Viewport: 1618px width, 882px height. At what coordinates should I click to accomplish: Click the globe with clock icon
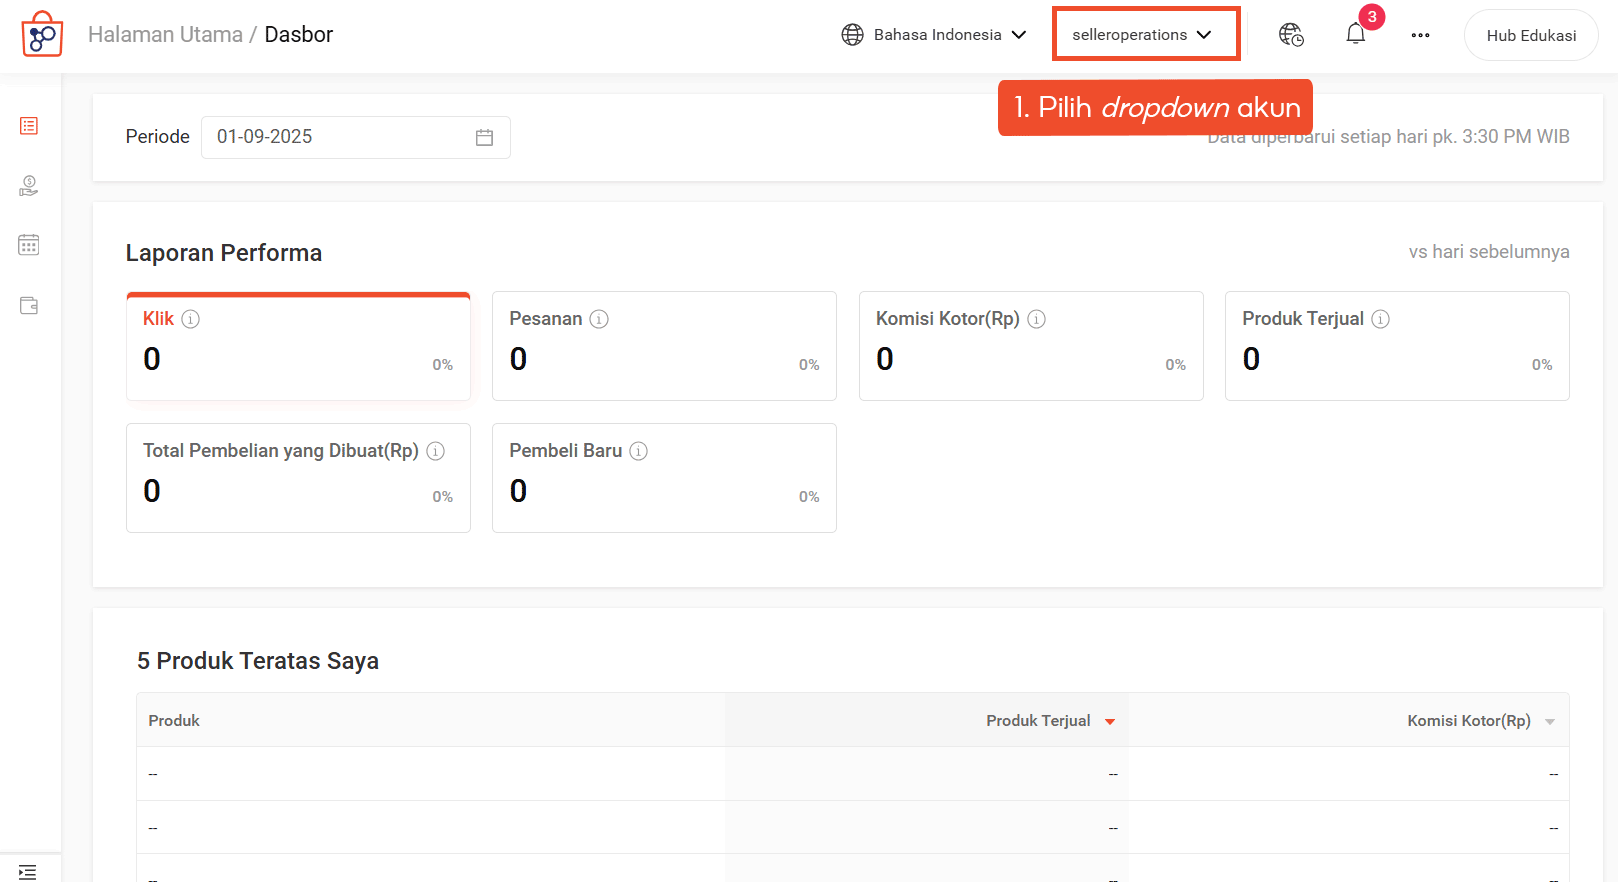[x=1291, y=35]
